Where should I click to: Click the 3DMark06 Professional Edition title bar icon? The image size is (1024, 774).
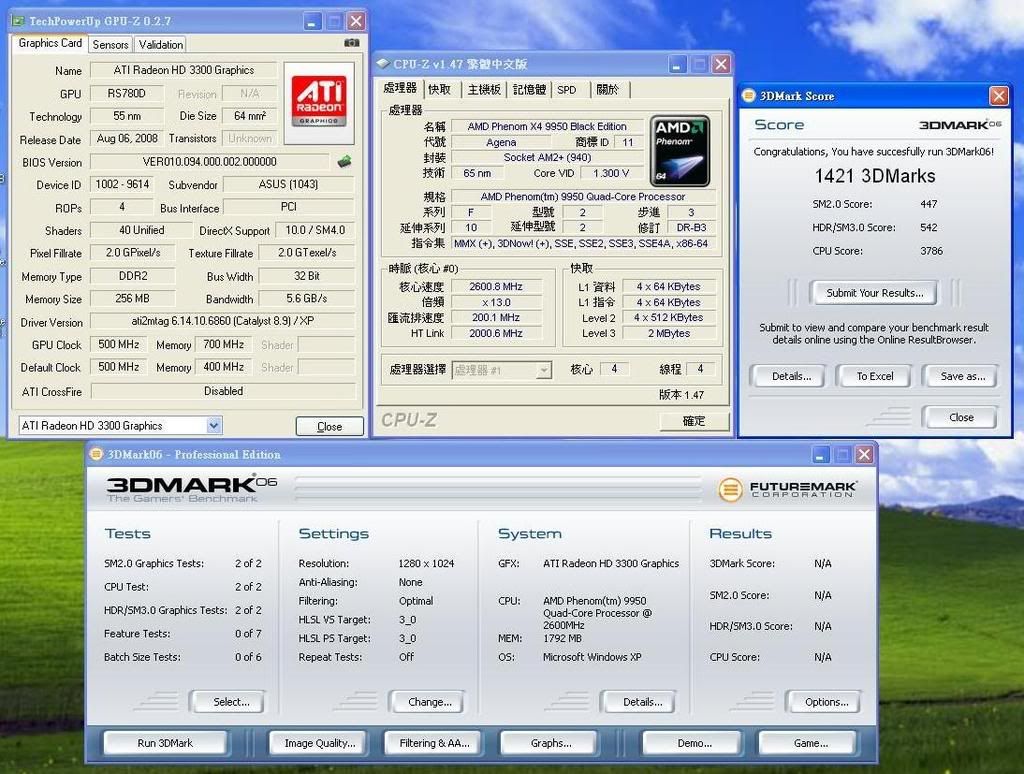pos(96,454)
